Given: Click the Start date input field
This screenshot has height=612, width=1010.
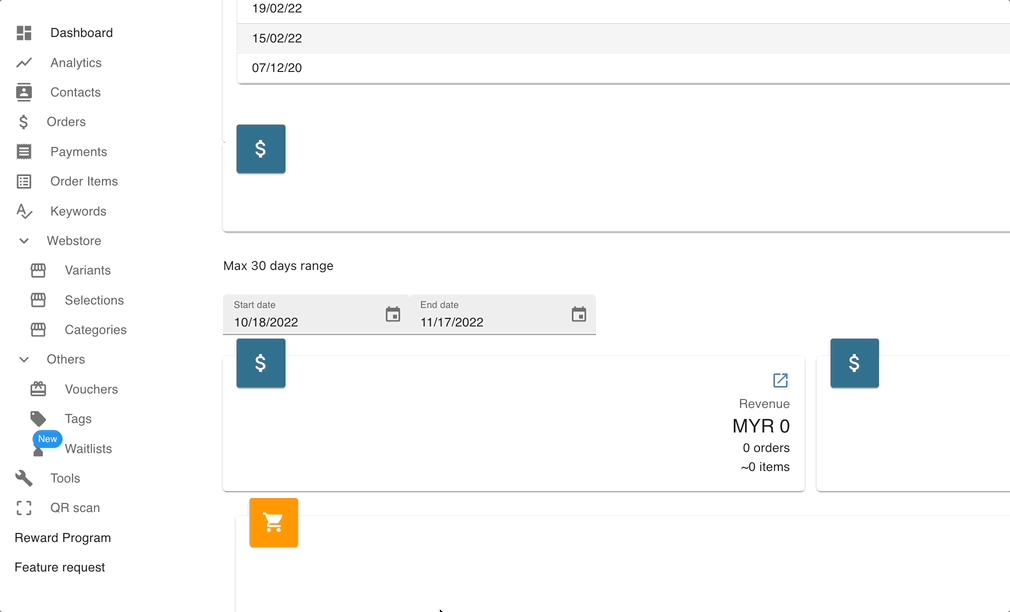Looking at the screenshot, I should pyautogui.click(x=300, y=322).
